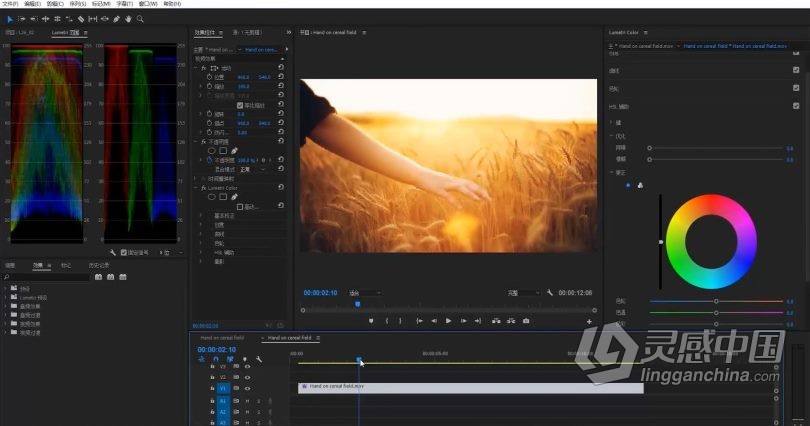Open the Sequence menu
The height and width of the screenshot is (426, 810).
(x=78, y=4)
